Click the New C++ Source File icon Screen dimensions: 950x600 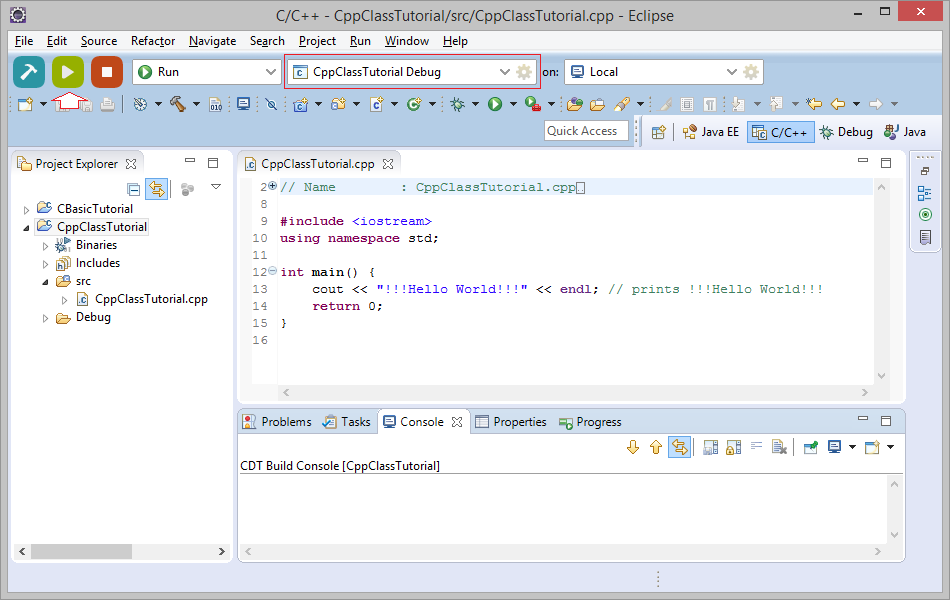(376, 104)
